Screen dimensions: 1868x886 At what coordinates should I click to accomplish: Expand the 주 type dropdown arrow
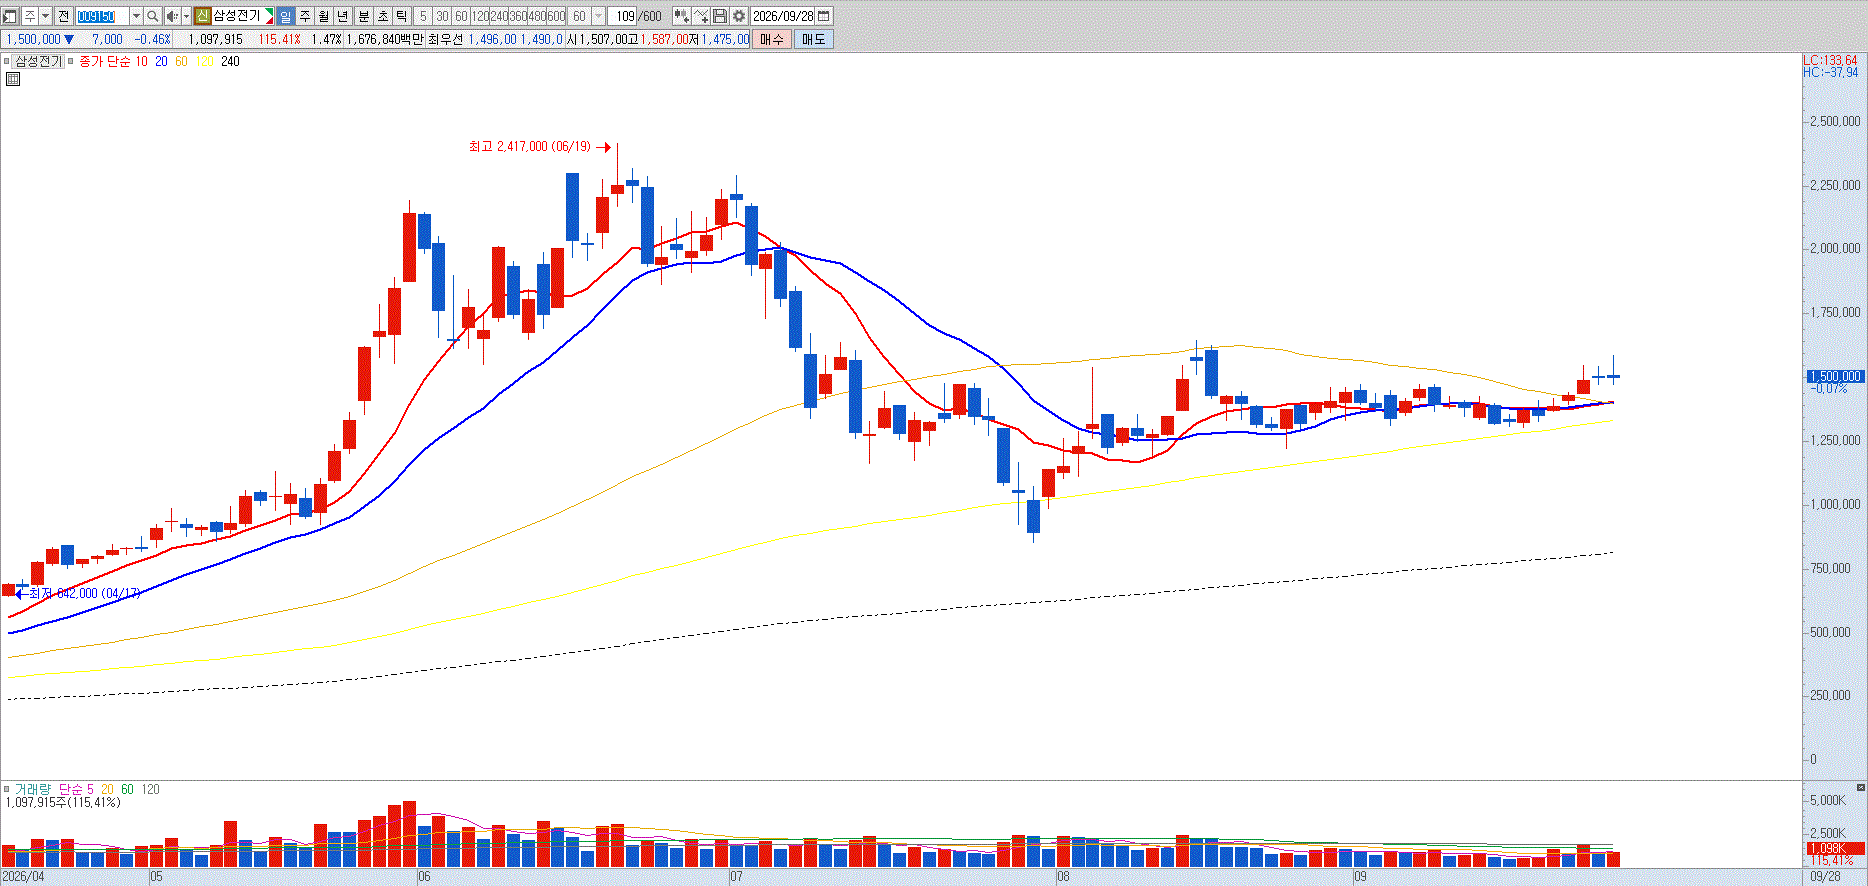45,16
